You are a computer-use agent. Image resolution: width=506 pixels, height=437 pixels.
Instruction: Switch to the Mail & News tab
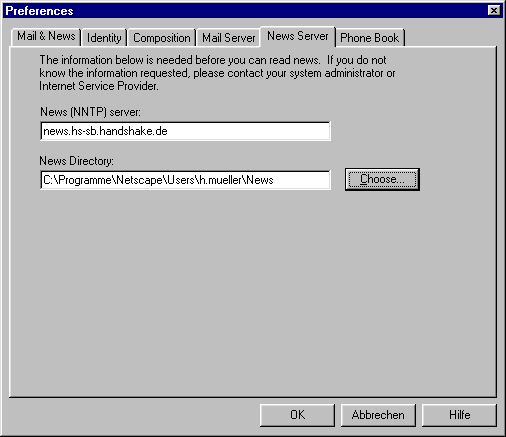tap(46, 37)
